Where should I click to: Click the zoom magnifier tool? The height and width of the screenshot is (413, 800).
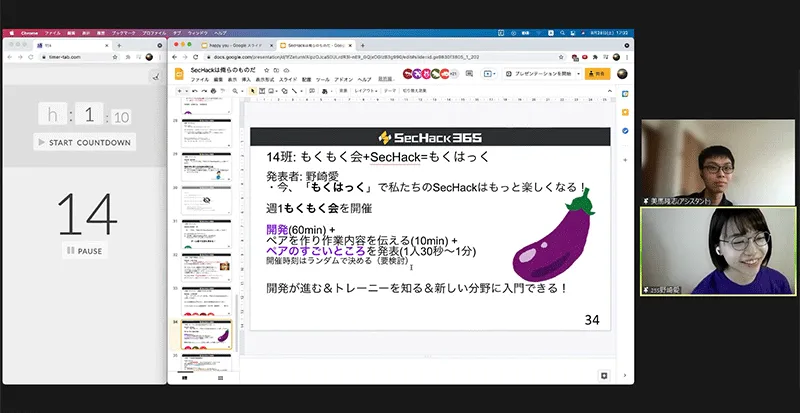tap(235, 91)
